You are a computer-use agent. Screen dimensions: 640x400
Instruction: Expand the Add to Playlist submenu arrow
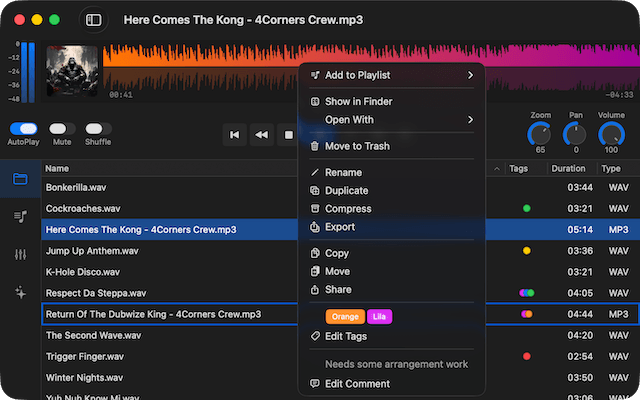tap(470, 75)
